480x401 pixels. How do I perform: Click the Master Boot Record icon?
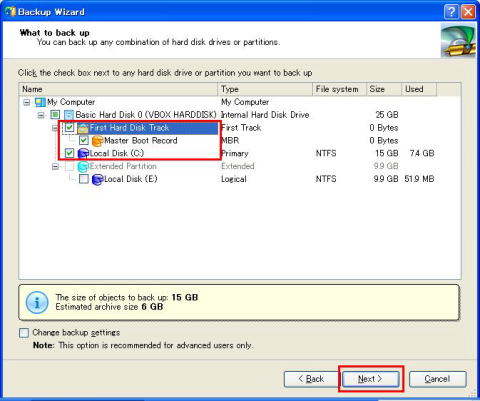97,141
